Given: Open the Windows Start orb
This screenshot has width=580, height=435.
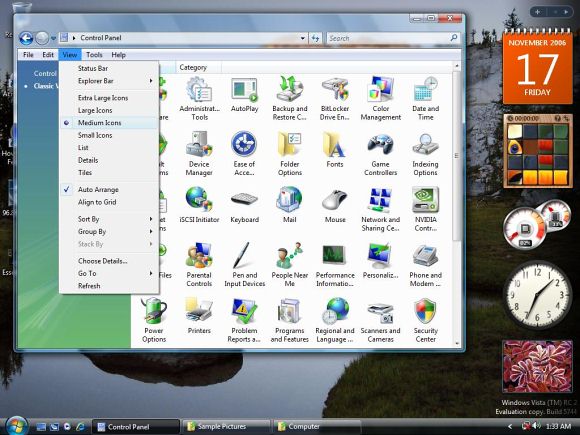Looking at the screenshot, I should pos(16,425).
